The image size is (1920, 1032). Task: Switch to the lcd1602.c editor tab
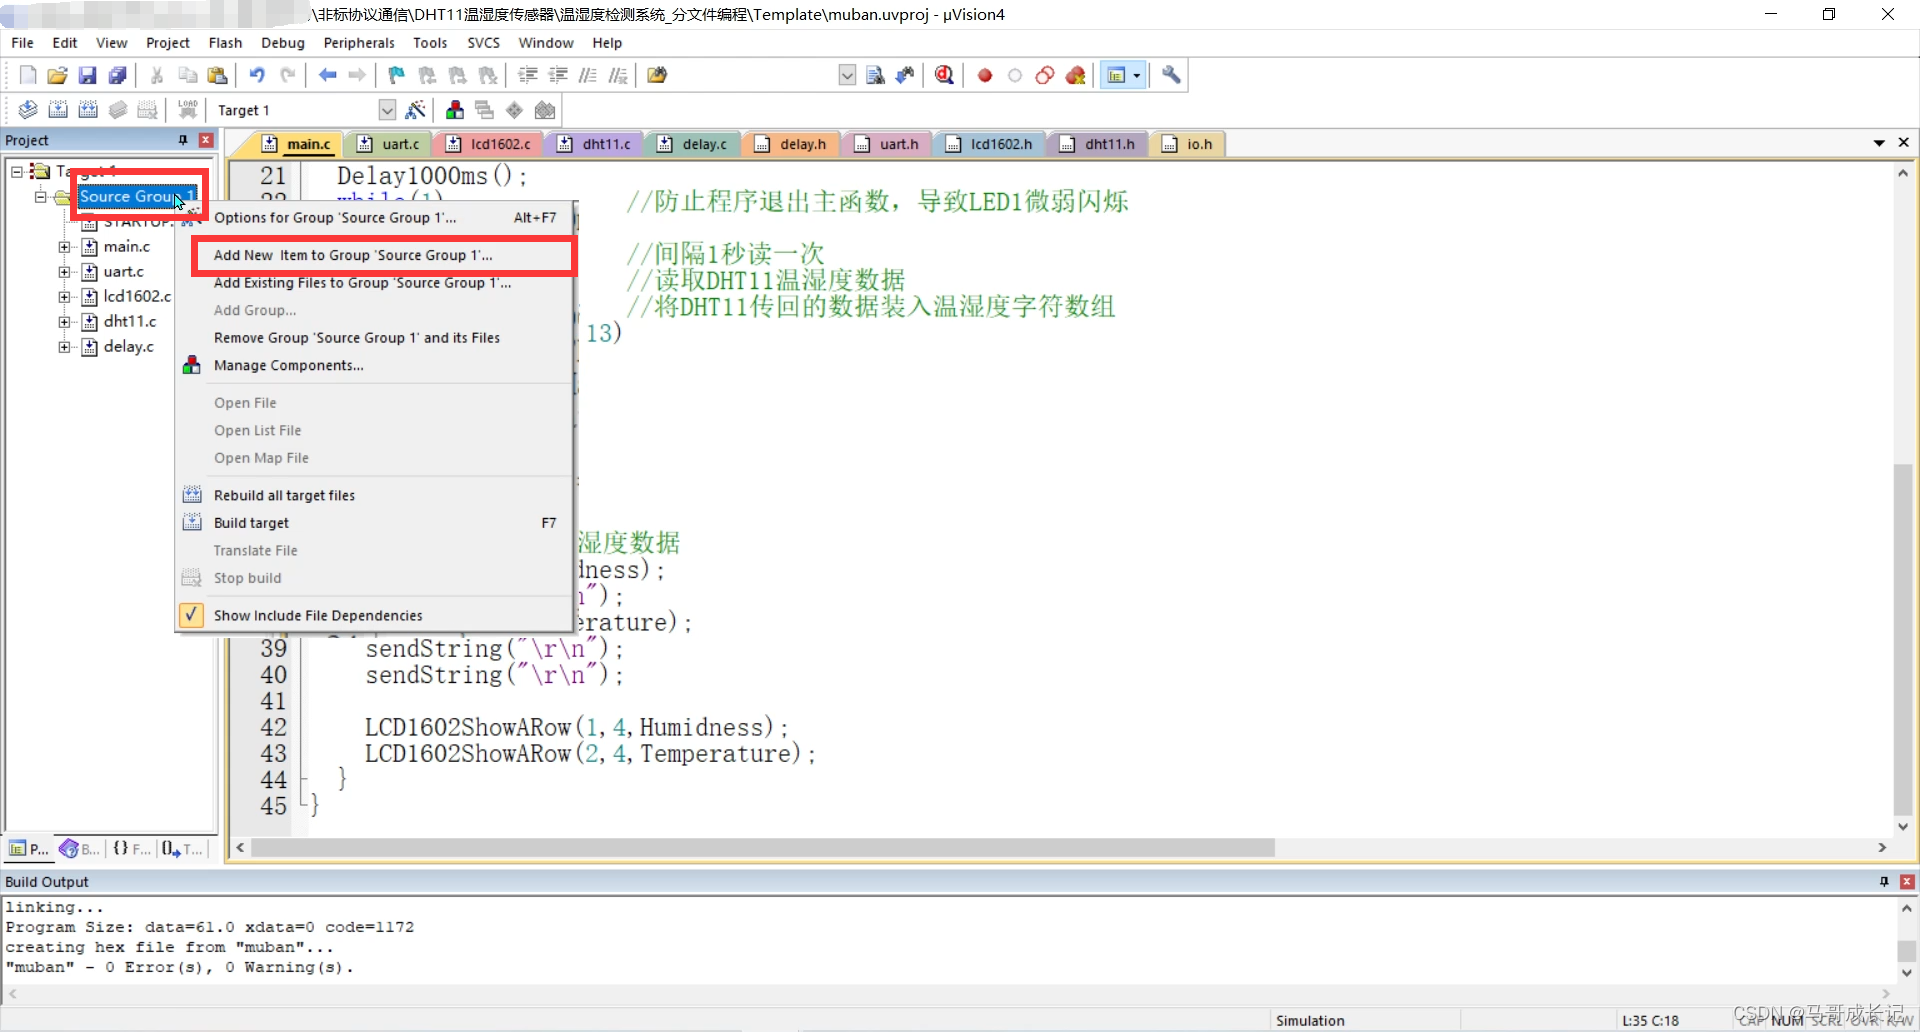490,144
